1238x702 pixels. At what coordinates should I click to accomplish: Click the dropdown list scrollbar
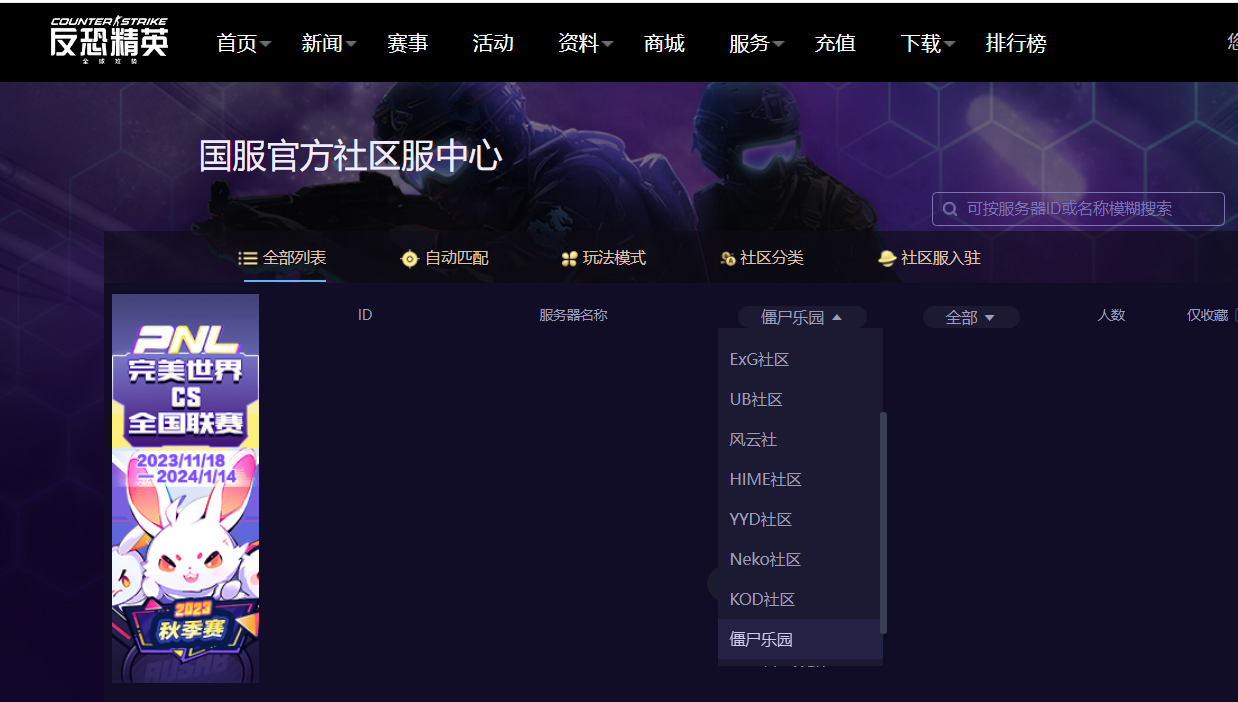(882, 522)
